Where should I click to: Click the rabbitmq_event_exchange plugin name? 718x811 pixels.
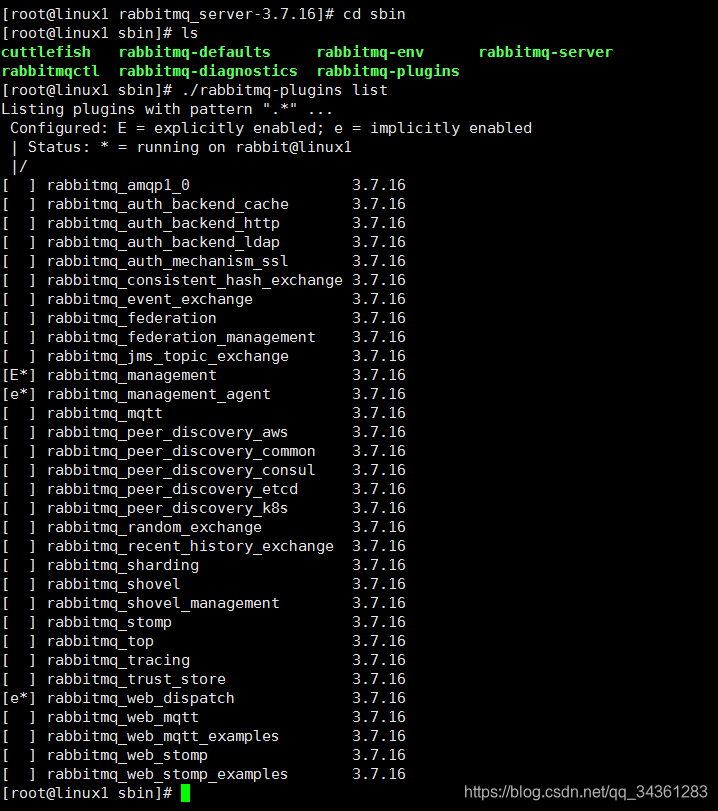[x=149, y=299]
